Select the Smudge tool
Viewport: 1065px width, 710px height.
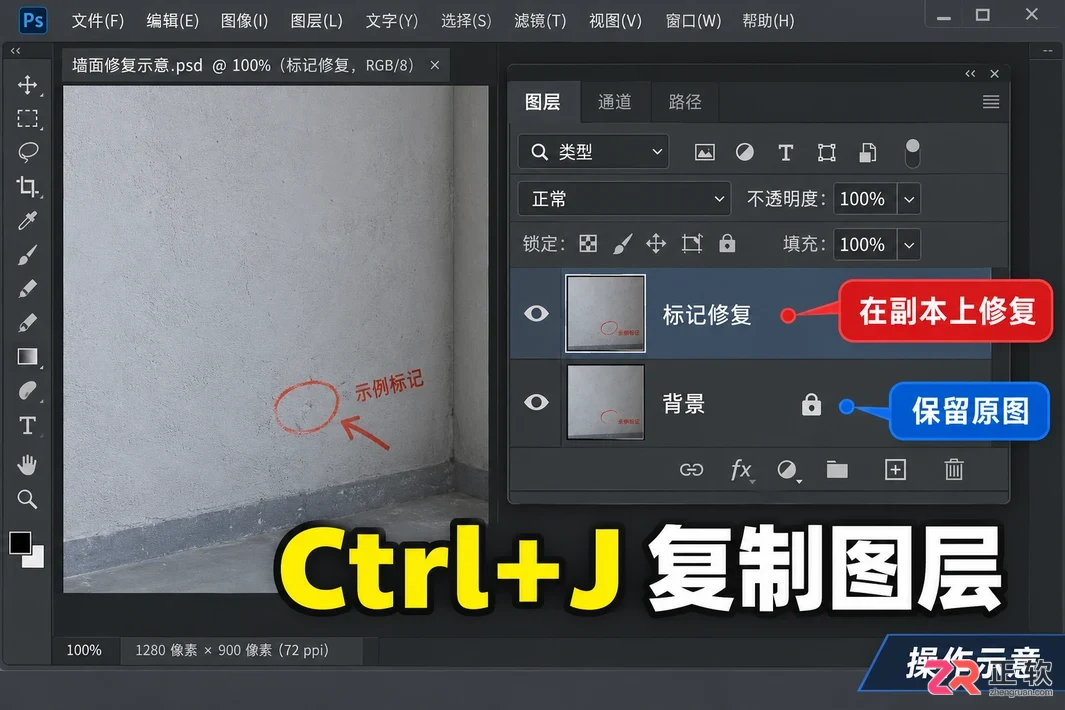pos(27,391)
